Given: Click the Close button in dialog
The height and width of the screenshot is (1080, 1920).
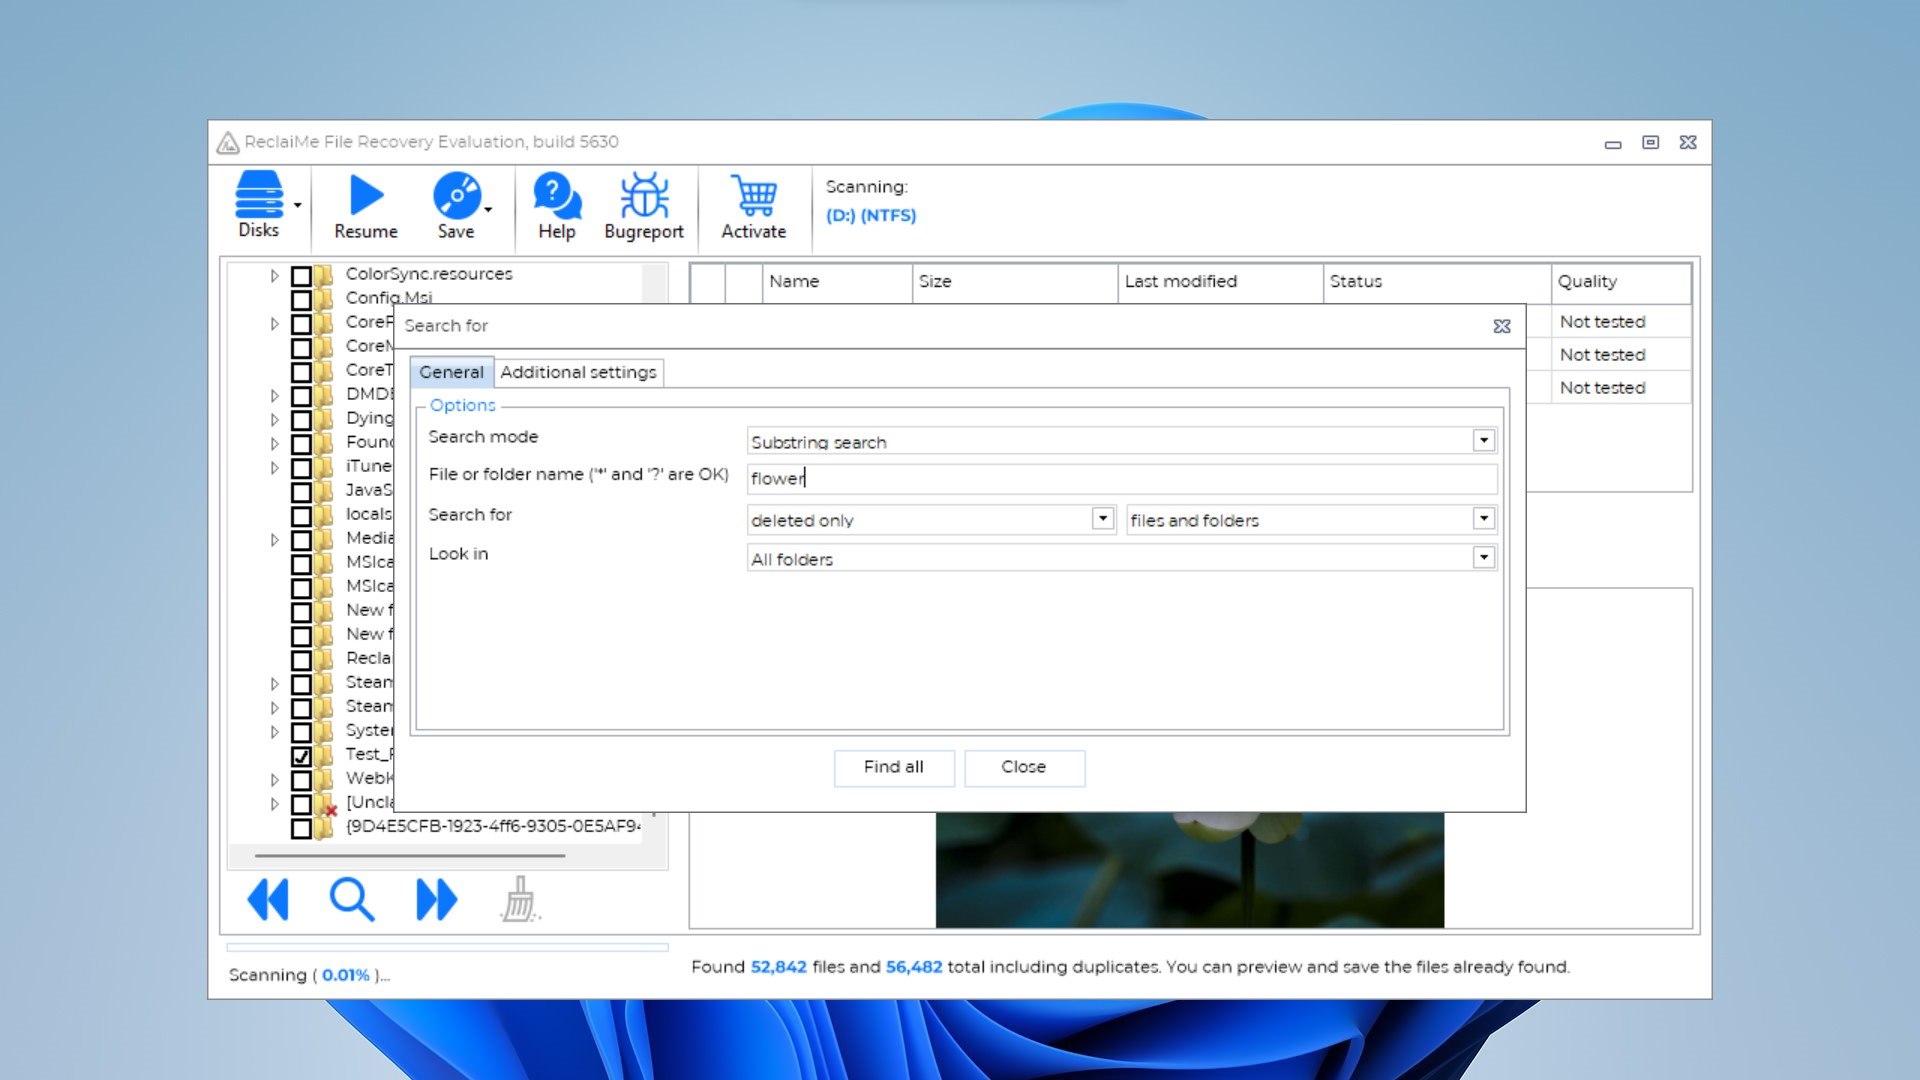Looking at the screenshot, I should coord(1023,767).
